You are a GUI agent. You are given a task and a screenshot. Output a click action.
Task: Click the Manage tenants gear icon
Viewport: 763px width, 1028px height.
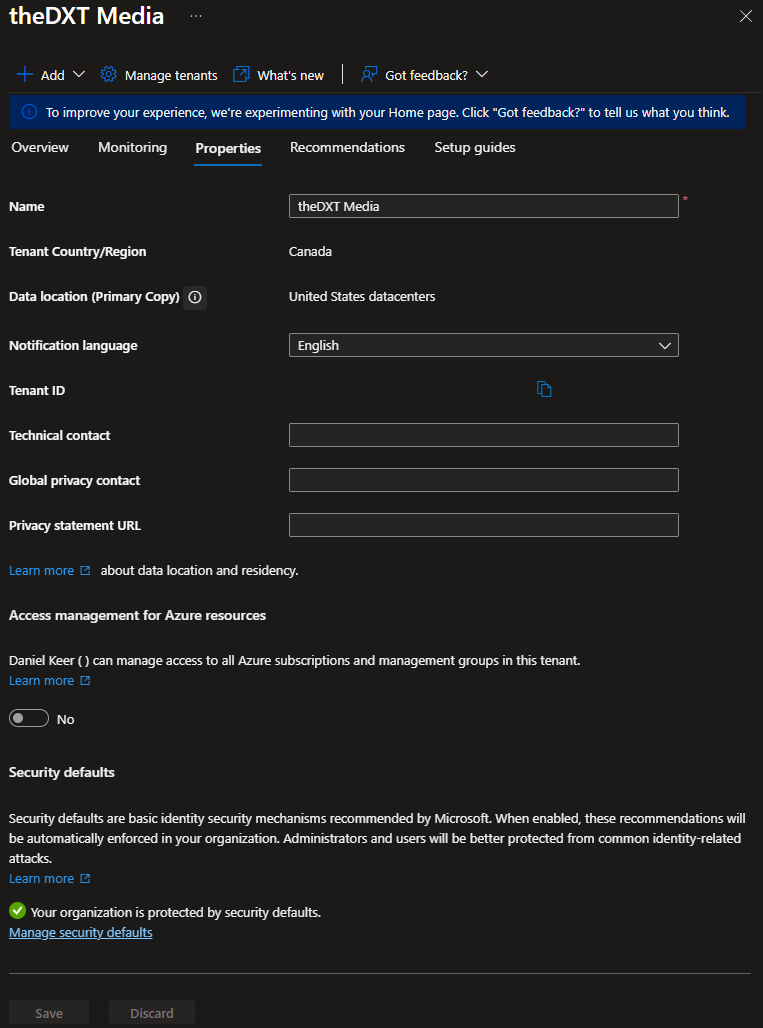tap(108, 74)
